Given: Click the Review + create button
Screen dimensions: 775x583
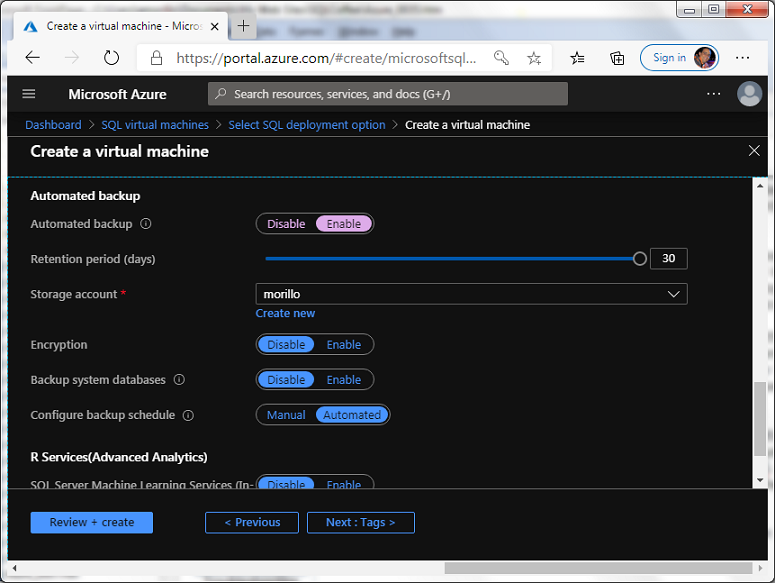Looking at the screenshot, I should 91,523.
